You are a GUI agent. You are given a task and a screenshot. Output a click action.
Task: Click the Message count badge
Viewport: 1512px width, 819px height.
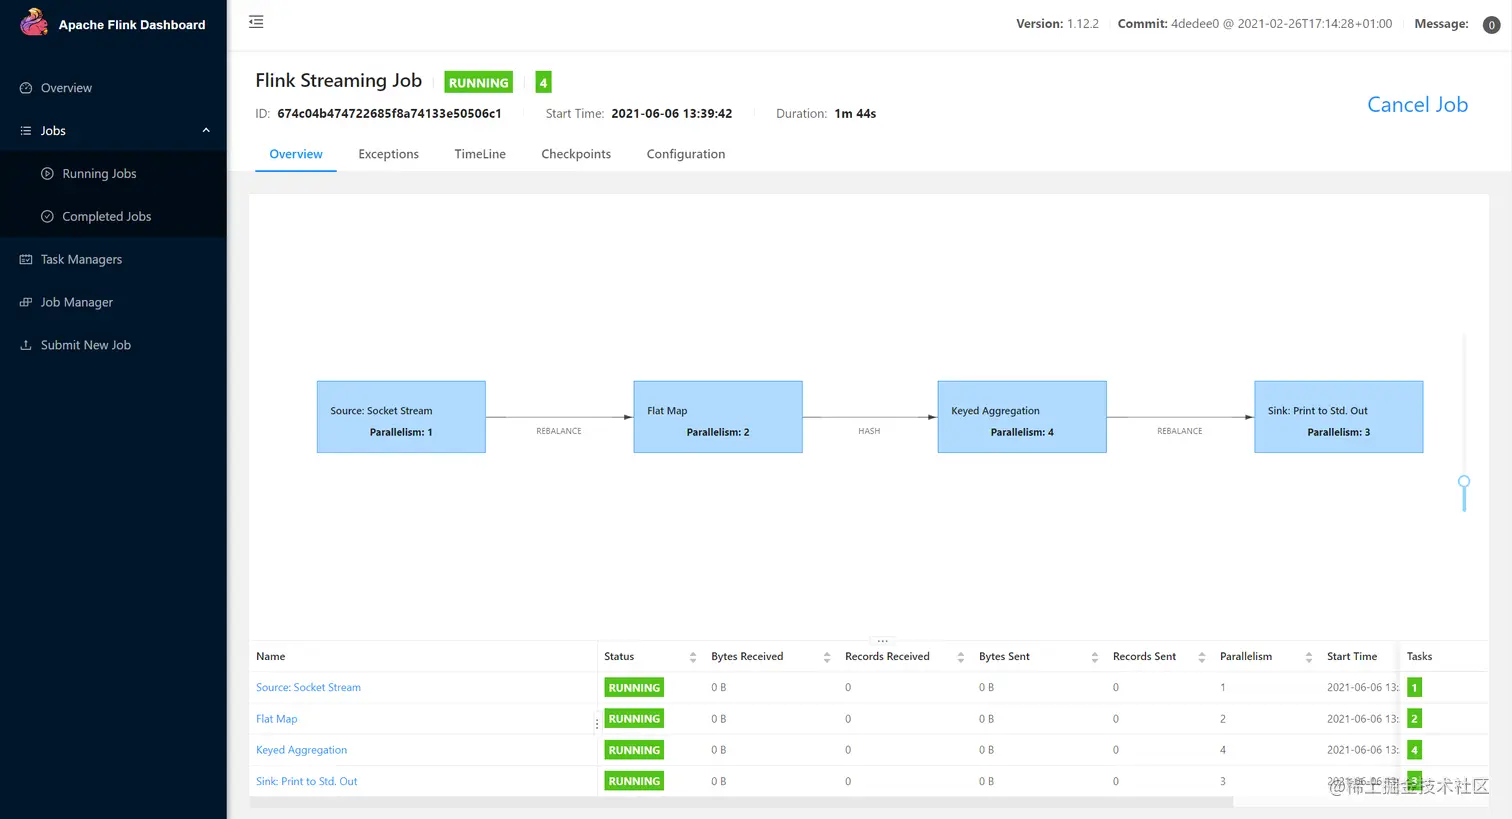(1491, 25)
